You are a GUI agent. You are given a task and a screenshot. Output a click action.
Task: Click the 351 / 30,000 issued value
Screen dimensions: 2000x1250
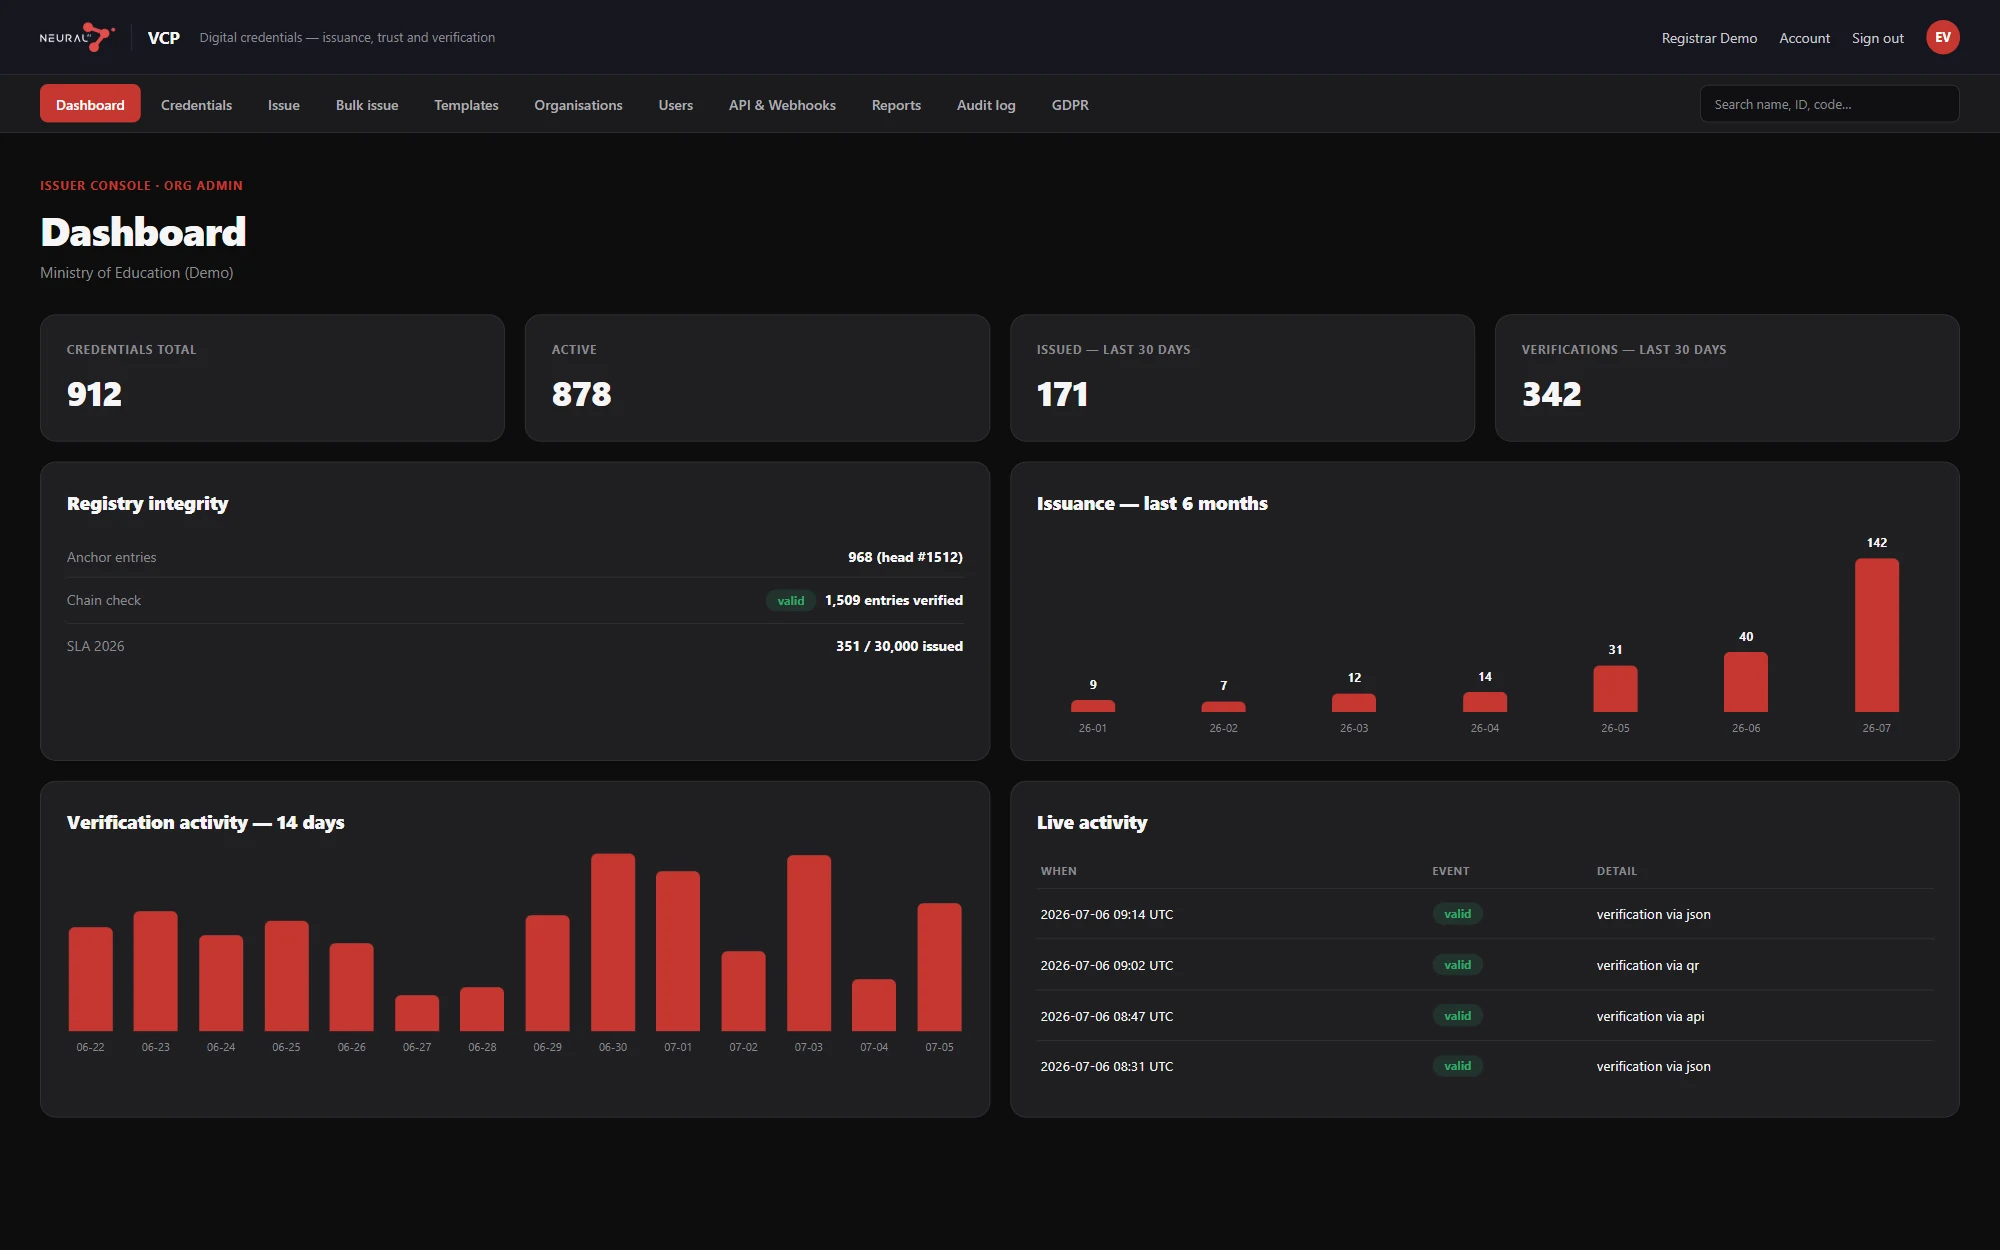click(x=899, y=646)
